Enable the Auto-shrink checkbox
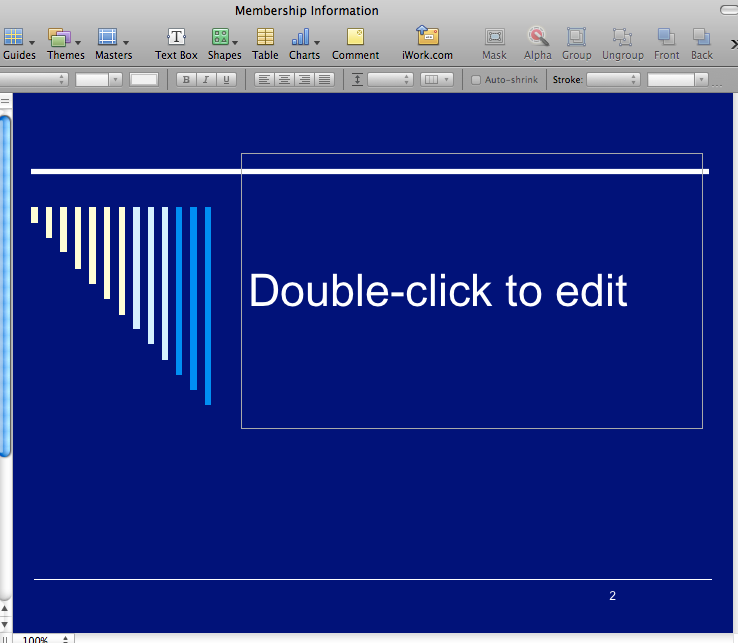Viewport: 738px width, 643px height. tap(476, 80)
